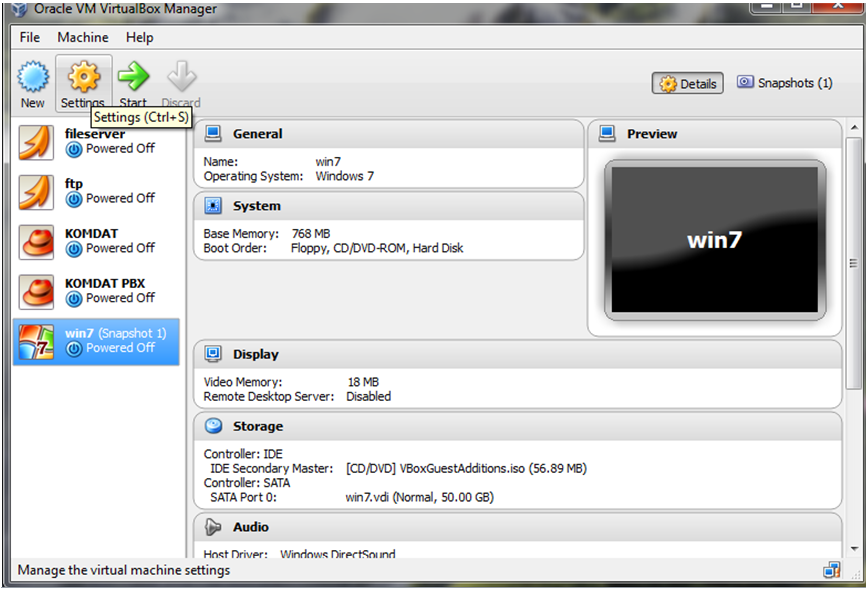Screen dimensions: 866x592
Task: Open the System section header link
Action: coord(257,205)
